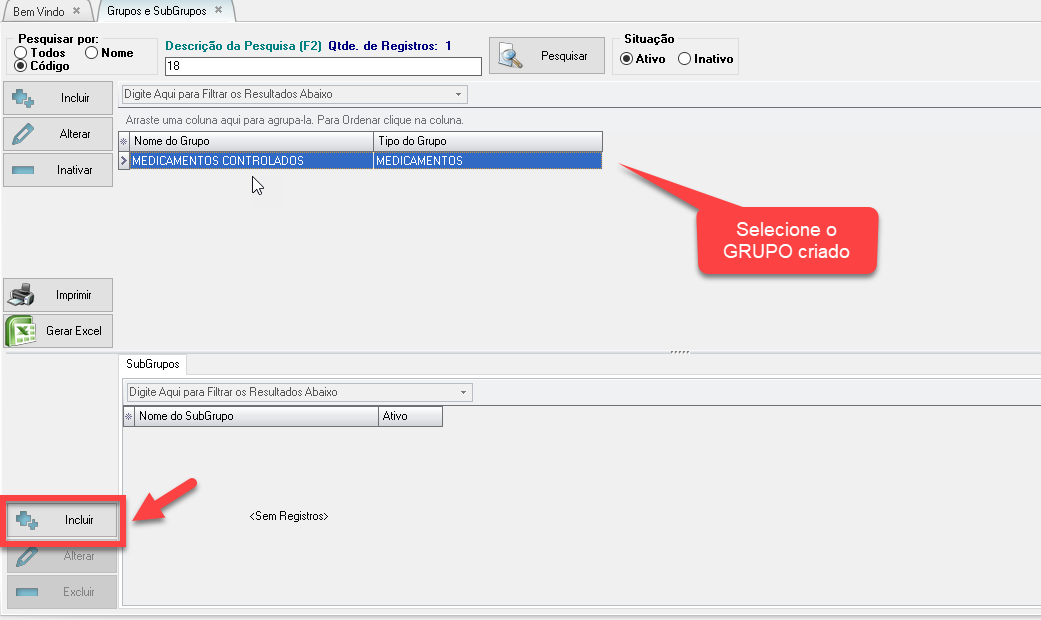1041x620 pixels.
Task: Close the Grupos e SubGrupos tab
Action: coord(219,10)
